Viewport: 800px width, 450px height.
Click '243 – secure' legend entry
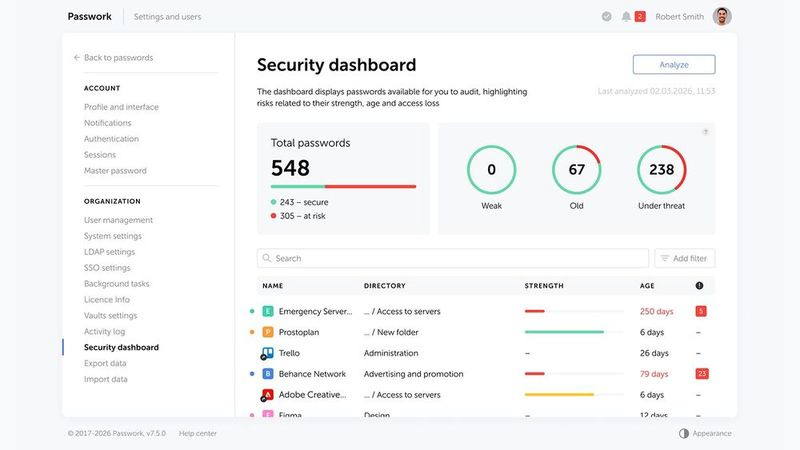point(299,202)
